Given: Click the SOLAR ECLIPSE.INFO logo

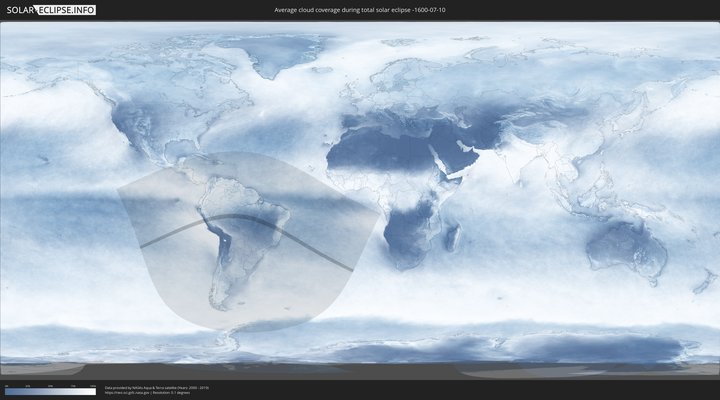Looking at the screenshot, I should pyautogui.click(x=51, y=10).
